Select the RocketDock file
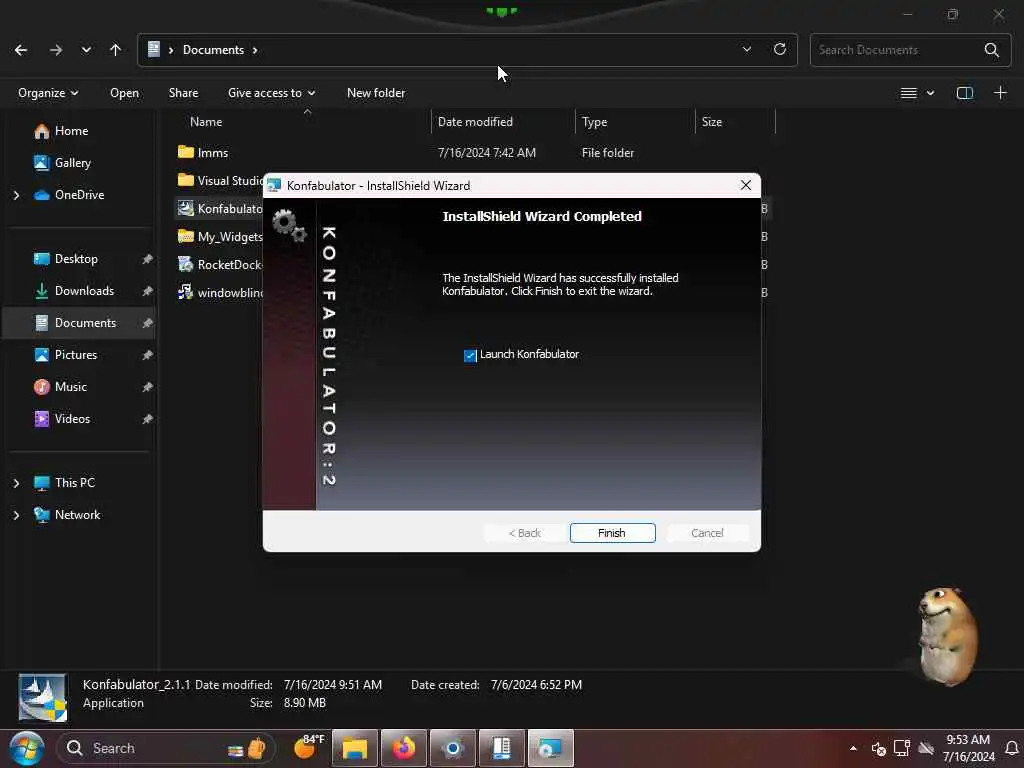1024x768 pixels. click(x=220, y=265)
